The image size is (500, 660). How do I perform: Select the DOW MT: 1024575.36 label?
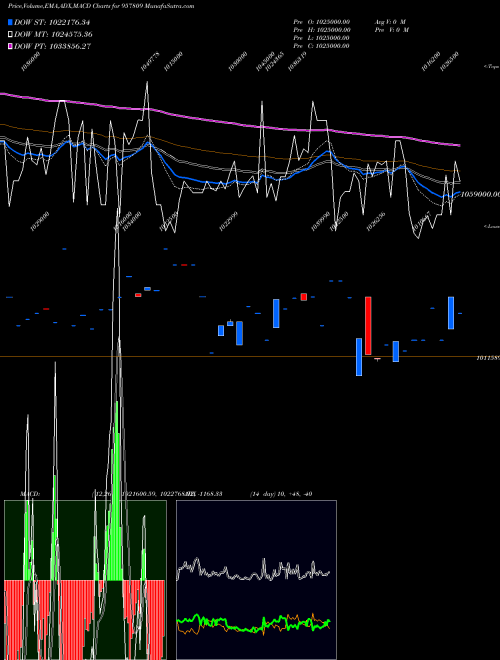pos(53,34)
